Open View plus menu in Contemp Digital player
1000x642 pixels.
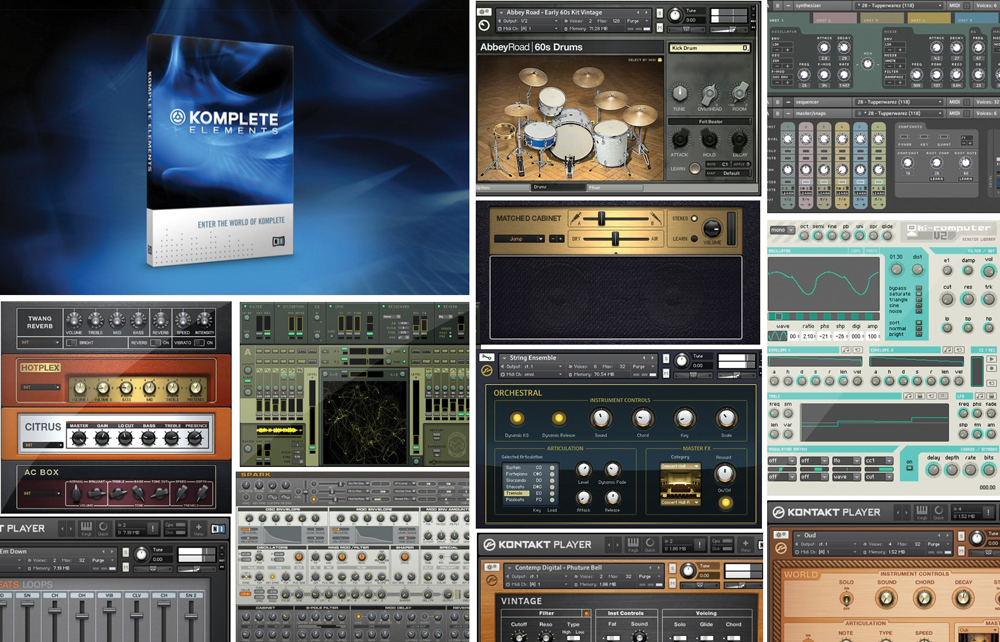(x=744, y=545)
